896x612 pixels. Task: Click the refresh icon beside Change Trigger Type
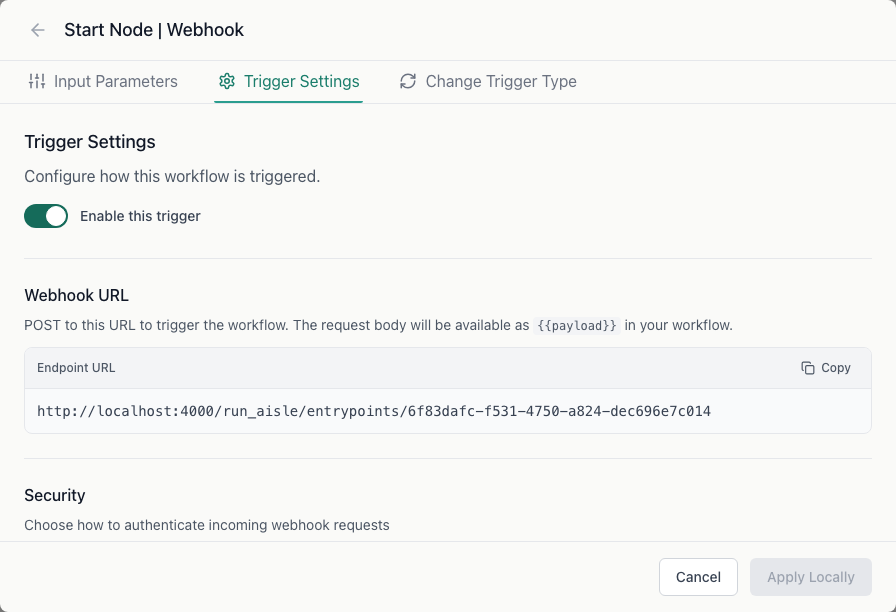(x=408, y=81)
